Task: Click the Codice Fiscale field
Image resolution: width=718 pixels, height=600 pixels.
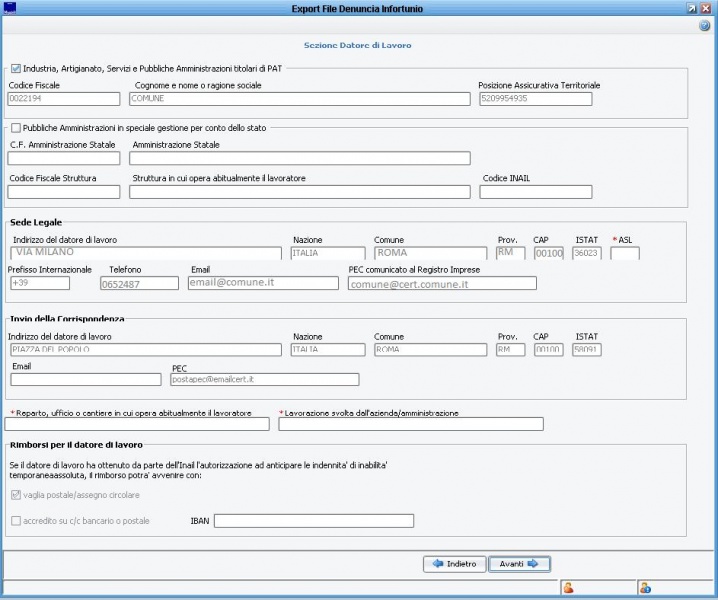Action: pyautogui.click(x=64, y=98)
